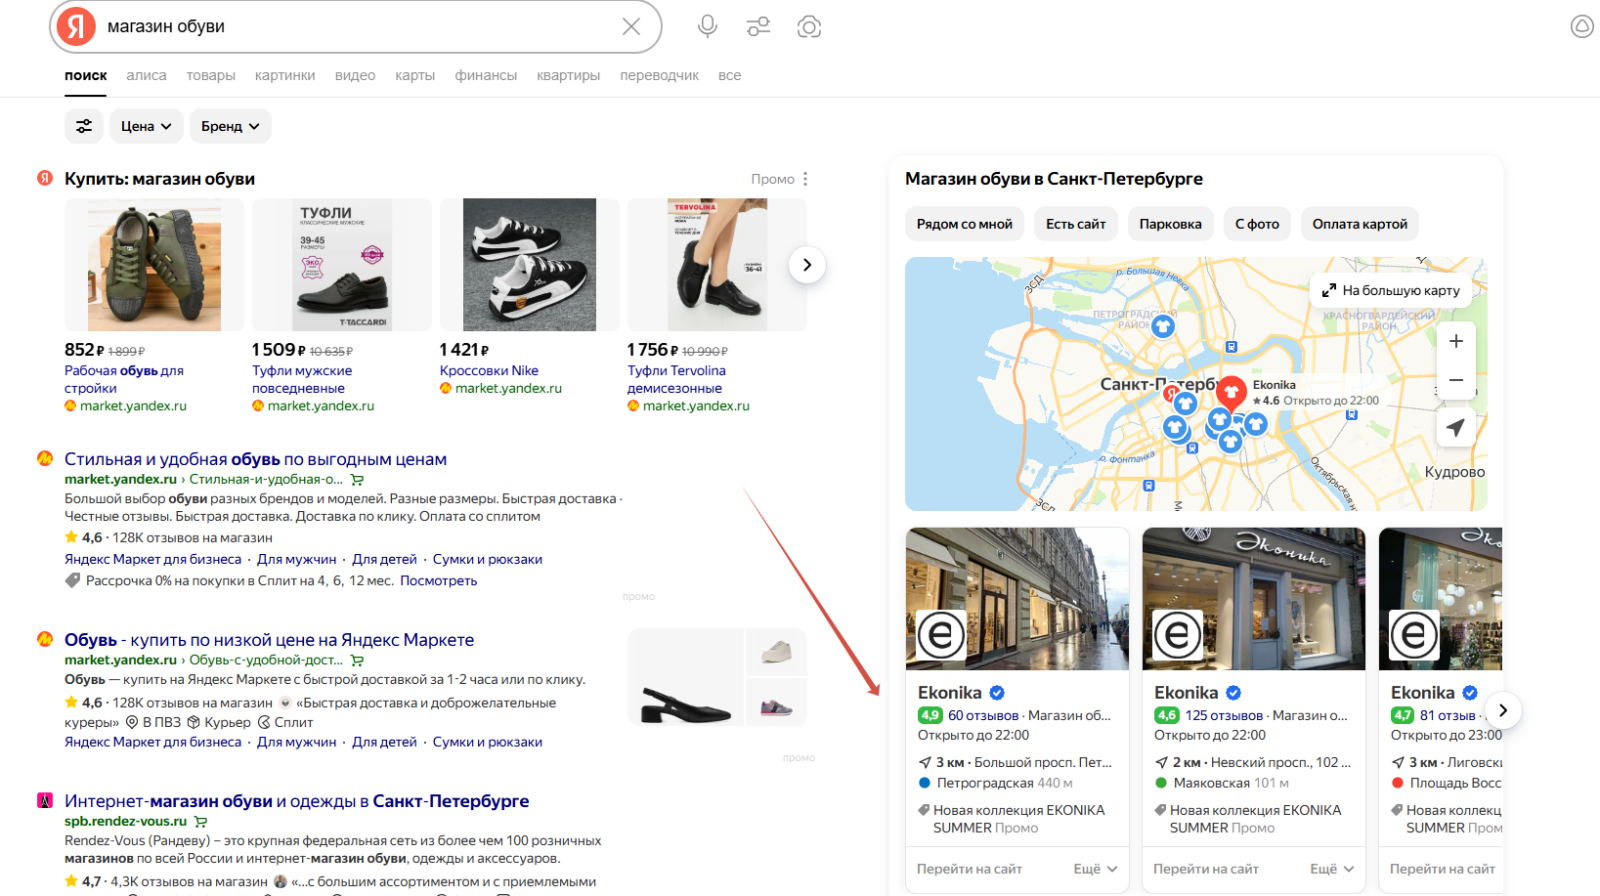
Task: Click inside the search field магазин обуви
Action: 355,27
